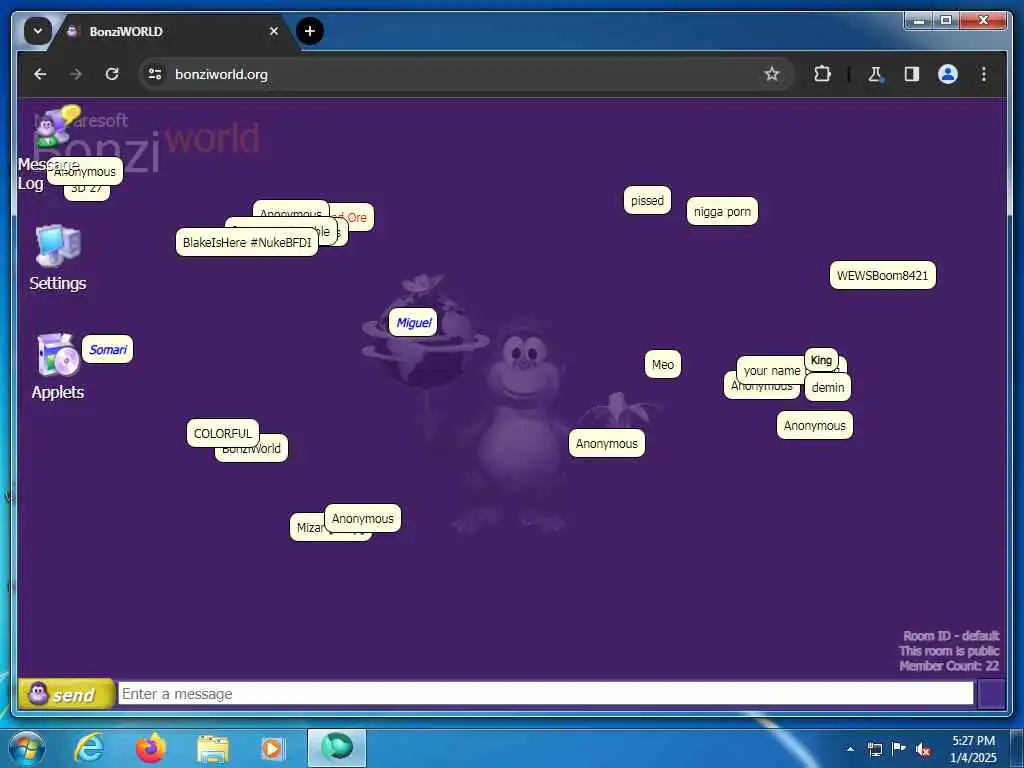Open the Windows Start menu orb
The width and height of the screenshot is (1024, 768).
(x=26, y=748)
